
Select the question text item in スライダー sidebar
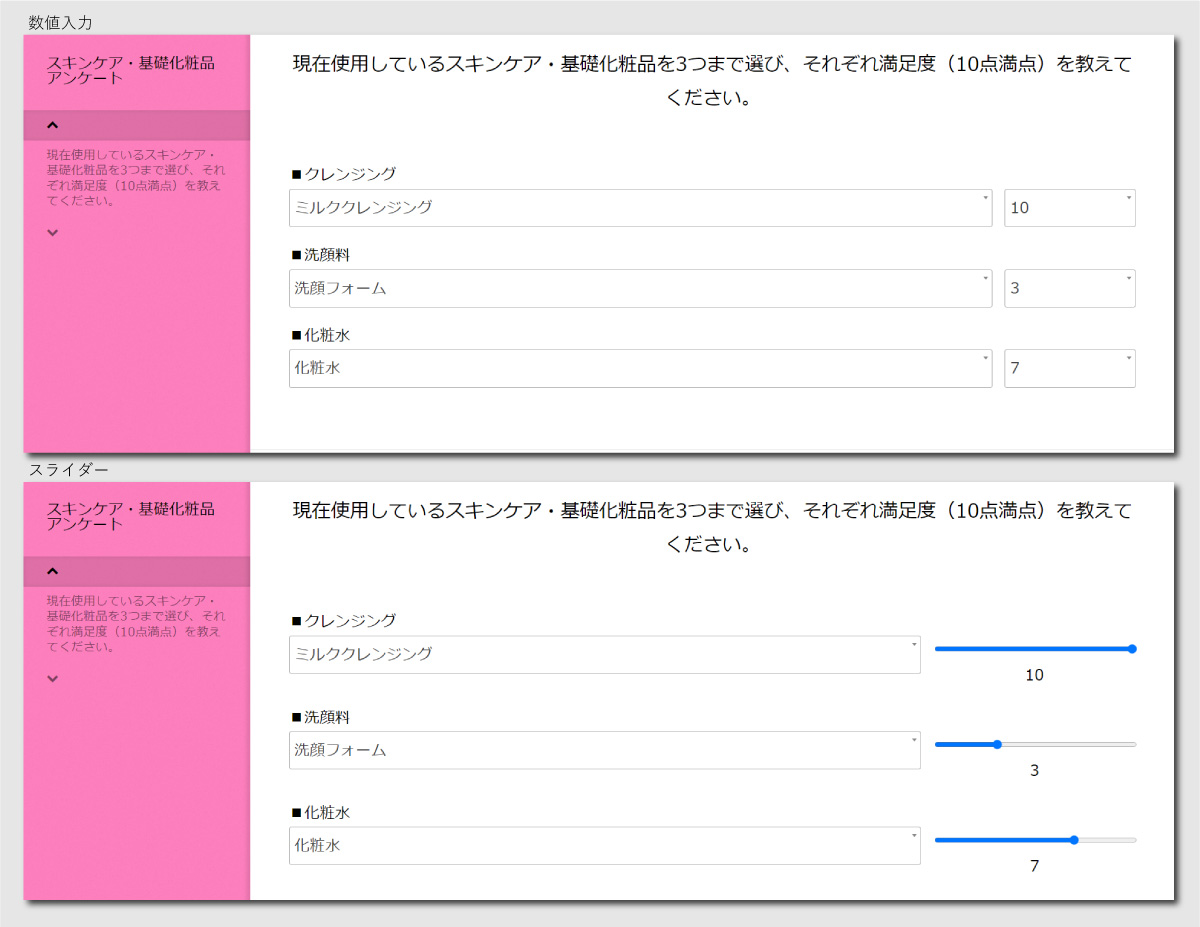tap(135, 624)
